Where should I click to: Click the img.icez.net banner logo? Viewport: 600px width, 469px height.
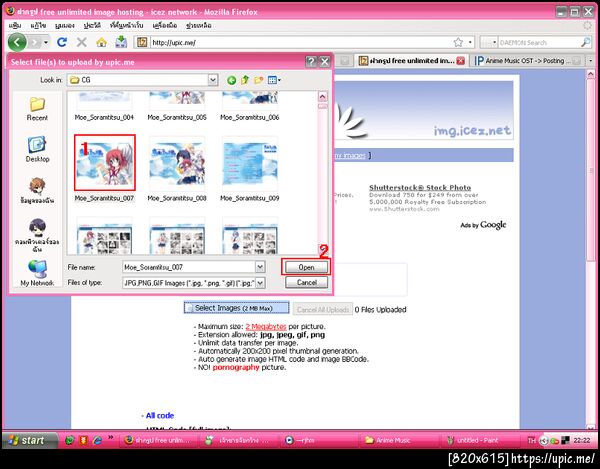472,130
